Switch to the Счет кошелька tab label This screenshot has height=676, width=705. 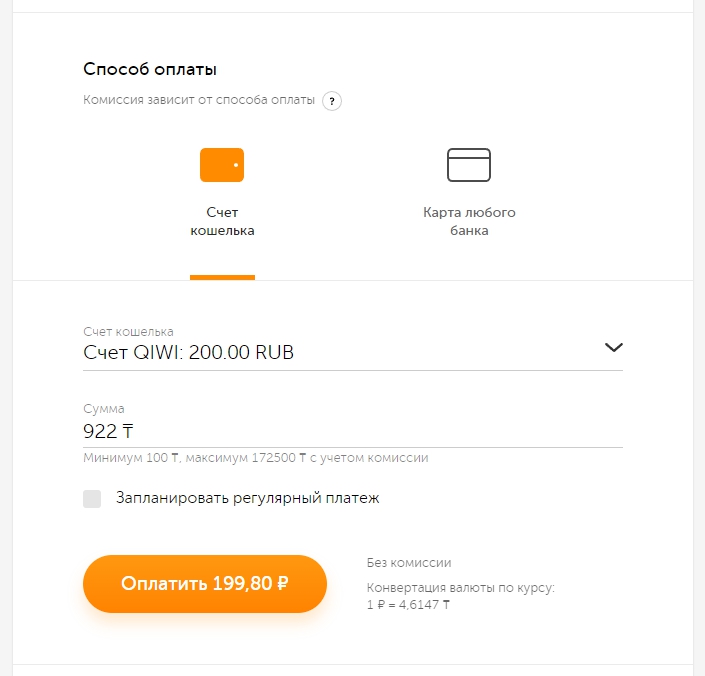(x=222, y=221)
